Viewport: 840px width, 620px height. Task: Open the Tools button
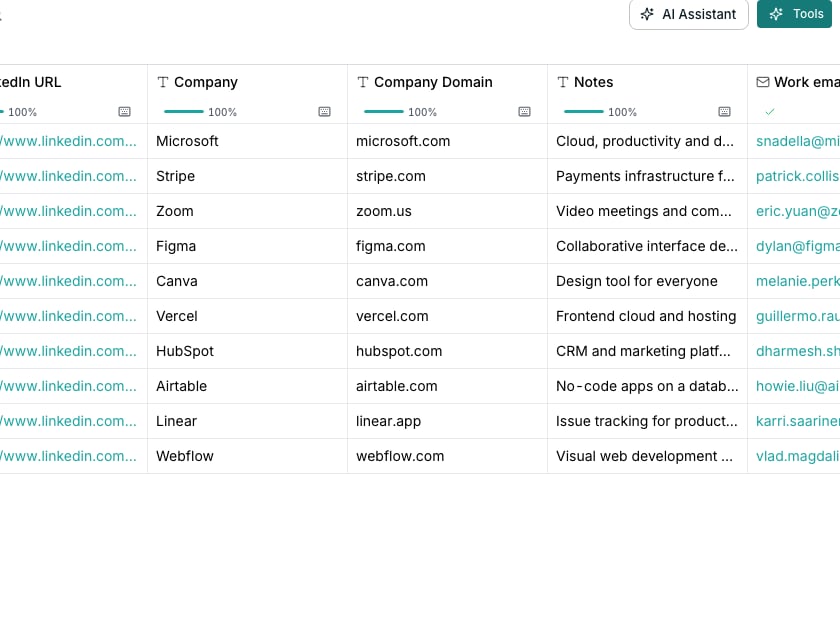tap(794, 14)
